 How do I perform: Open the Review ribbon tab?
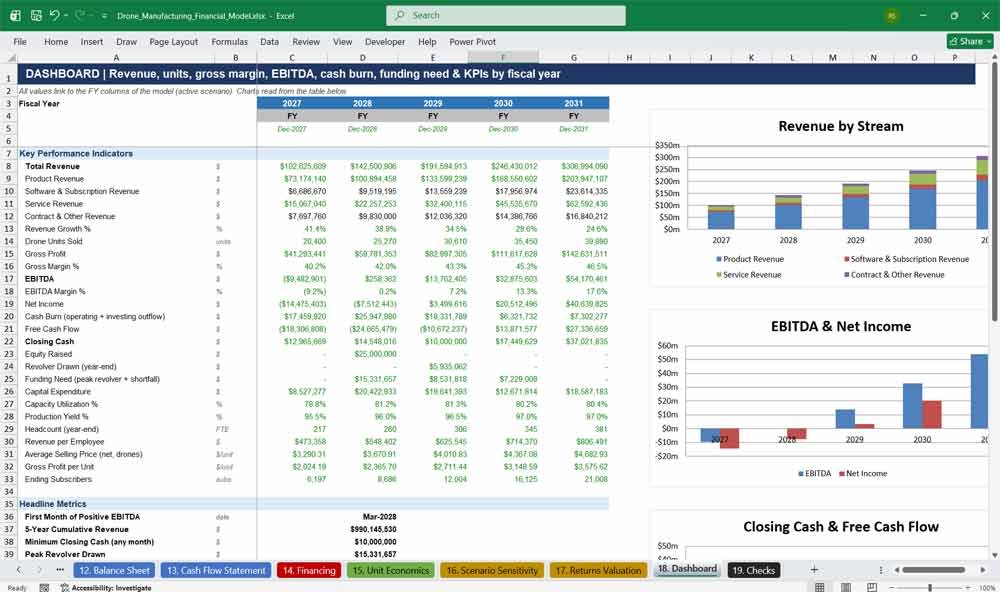pyautogui.click(x=306, y=41)
